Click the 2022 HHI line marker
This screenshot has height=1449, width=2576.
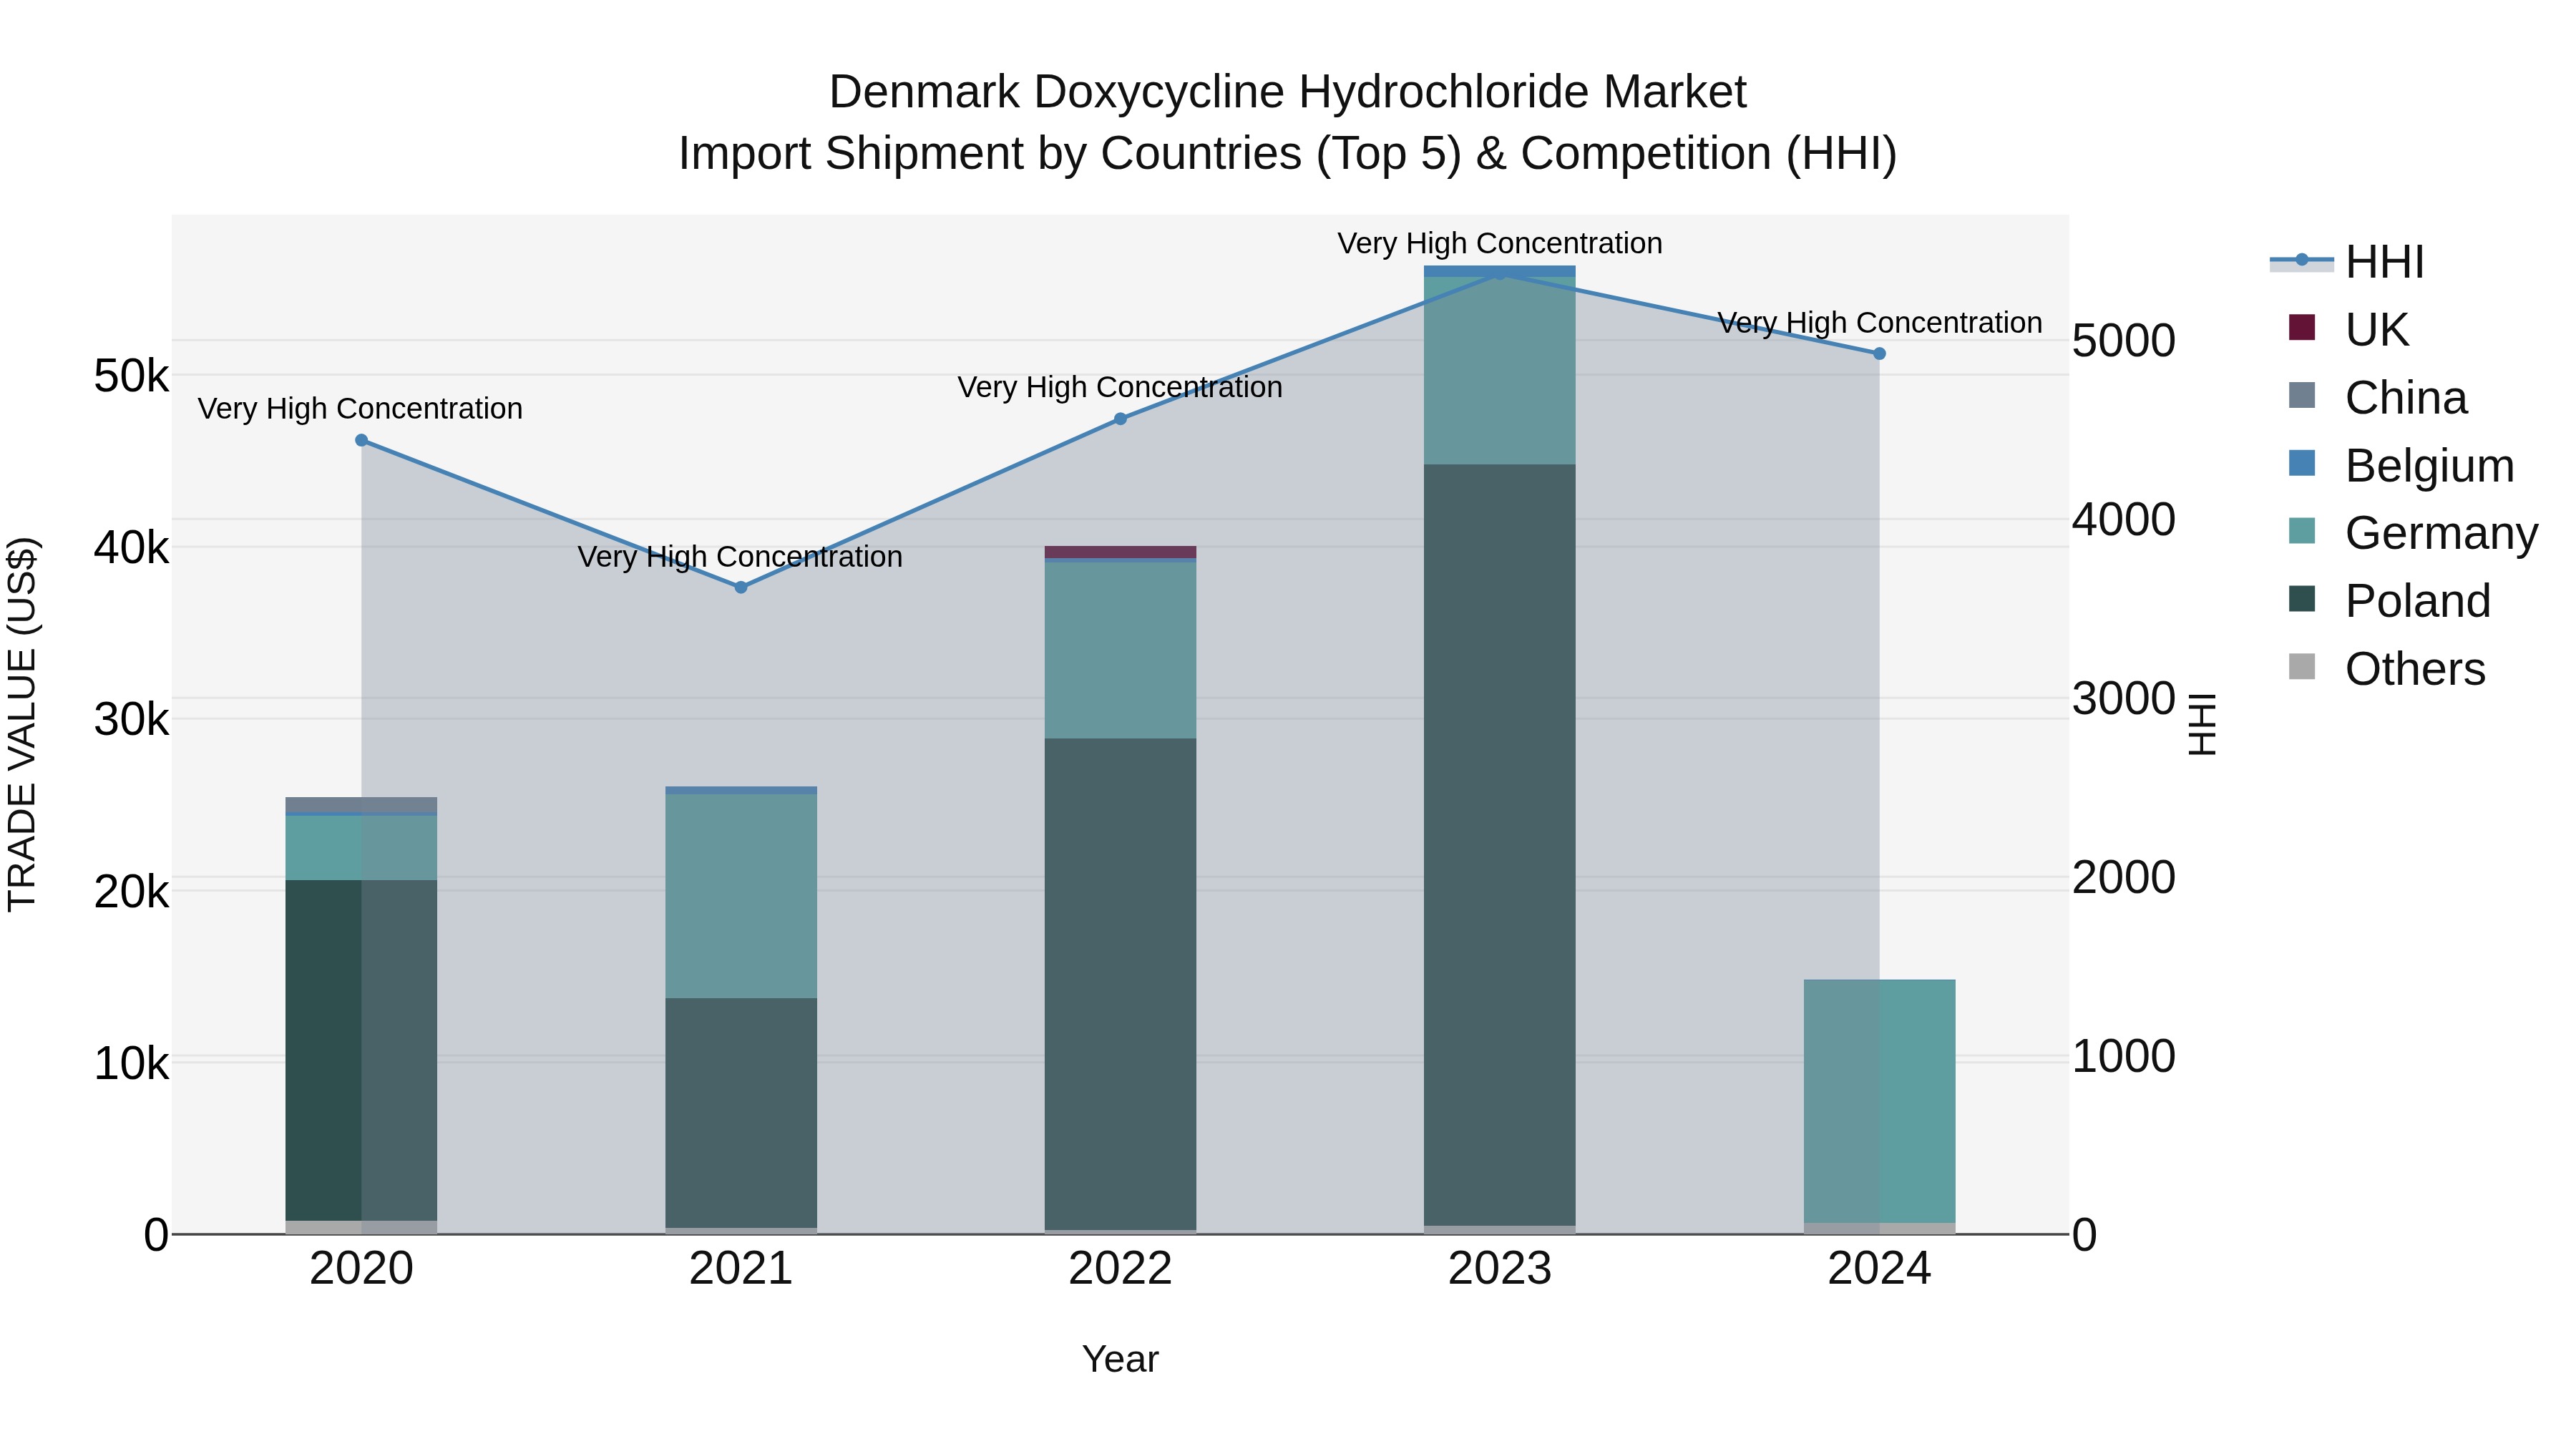[x=1120, y=419]
